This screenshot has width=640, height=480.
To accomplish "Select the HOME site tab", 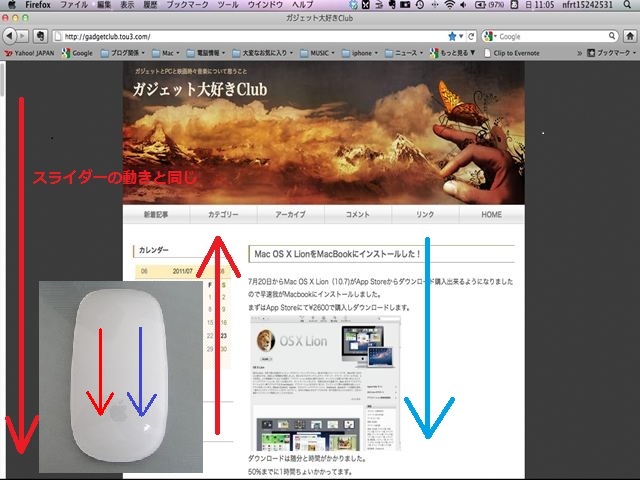I will tap(492, 214).
